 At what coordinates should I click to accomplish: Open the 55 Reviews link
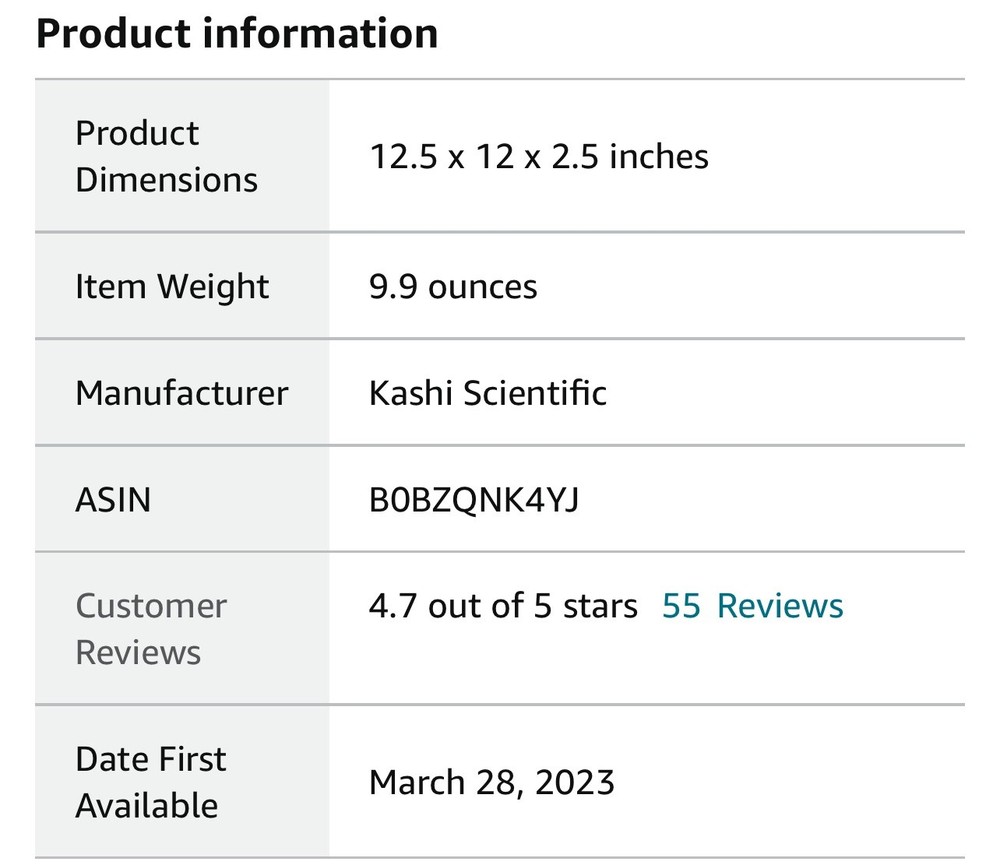tap(752, 606)
